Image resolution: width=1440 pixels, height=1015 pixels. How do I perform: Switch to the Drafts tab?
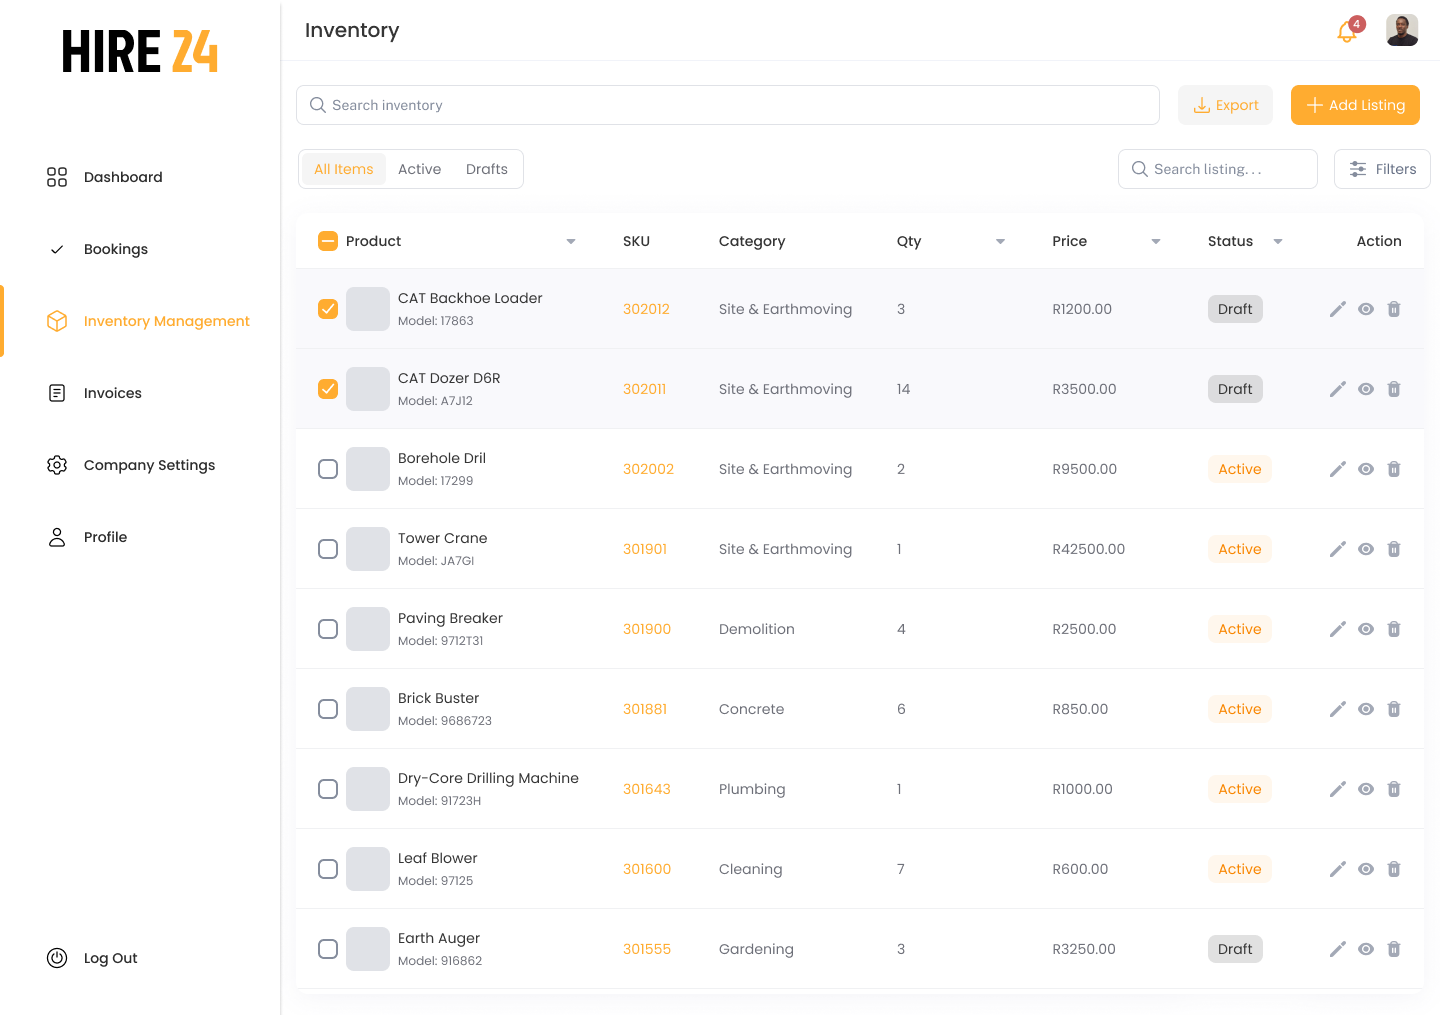click(487, 169)
